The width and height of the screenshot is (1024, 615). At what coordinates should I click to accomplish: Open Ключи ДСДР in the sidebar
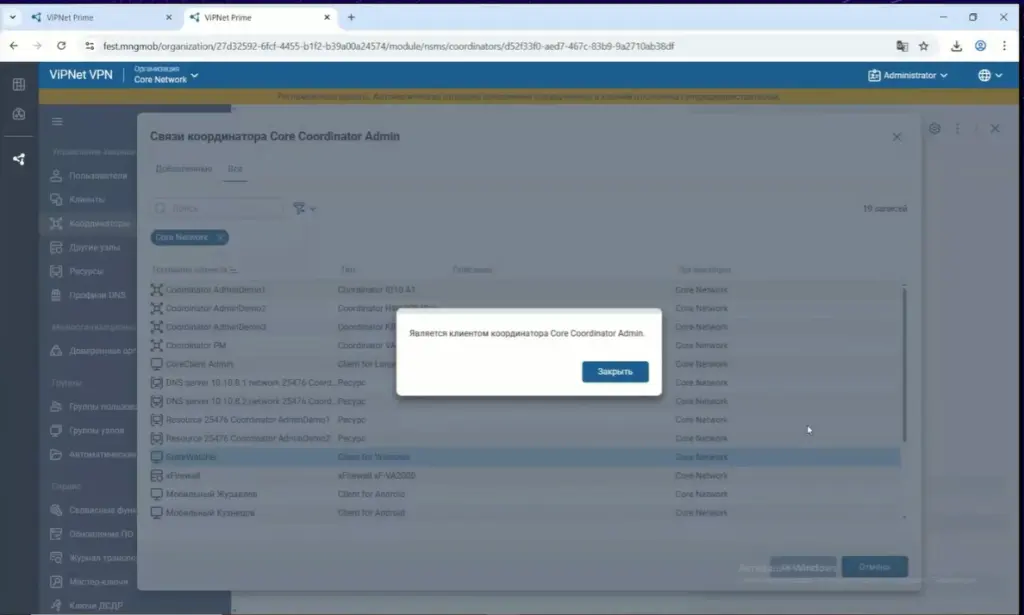click(x=86, y=605)
